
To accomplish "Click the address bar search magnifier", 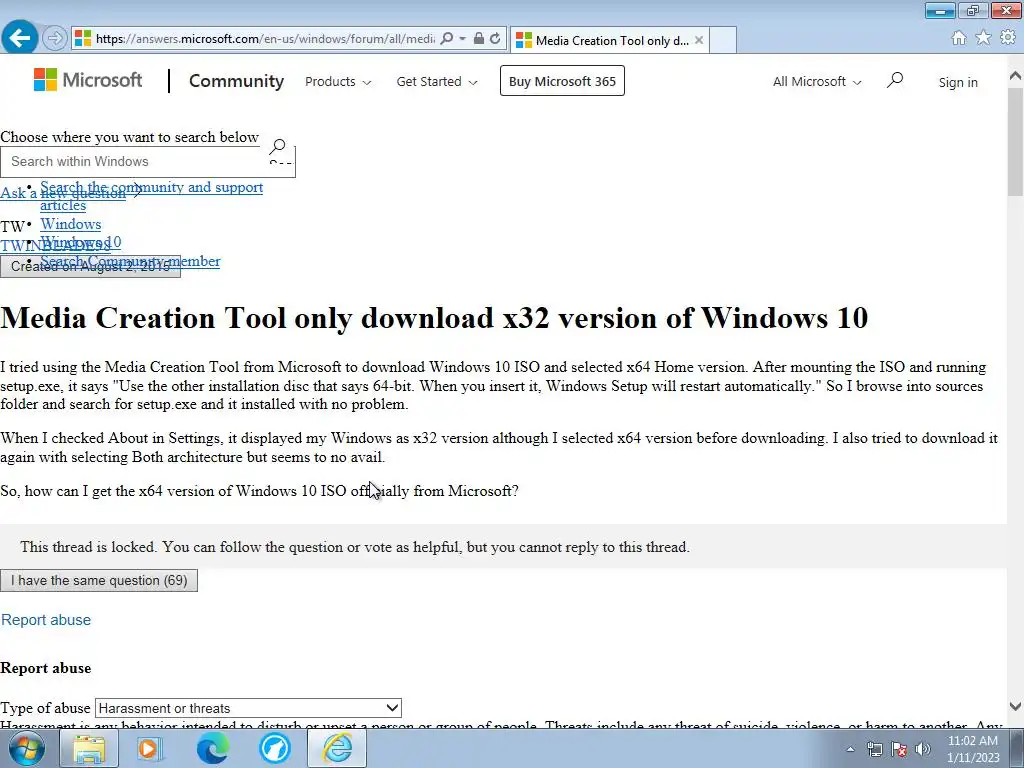I will (x=447, y=39).
